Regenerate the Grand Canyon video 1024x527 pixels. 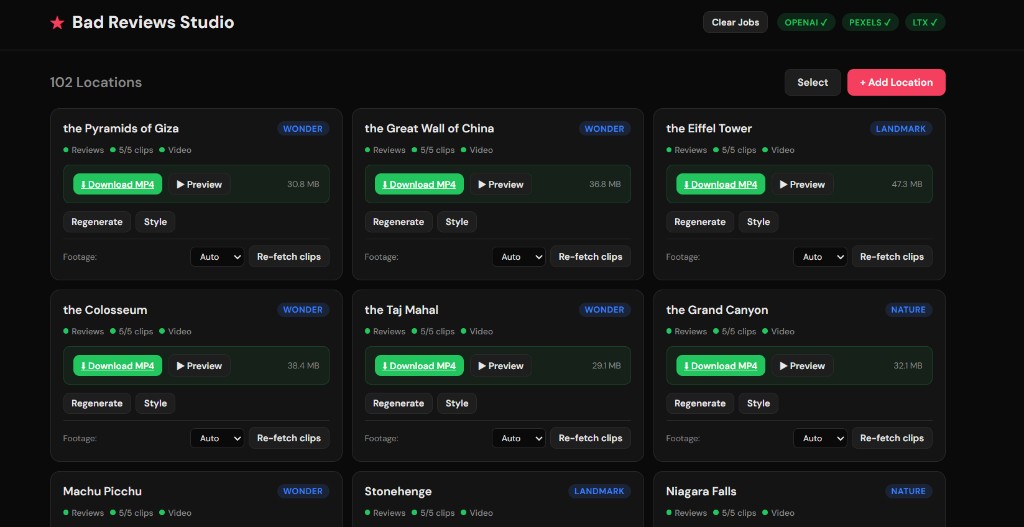click(x=700, y=404)
